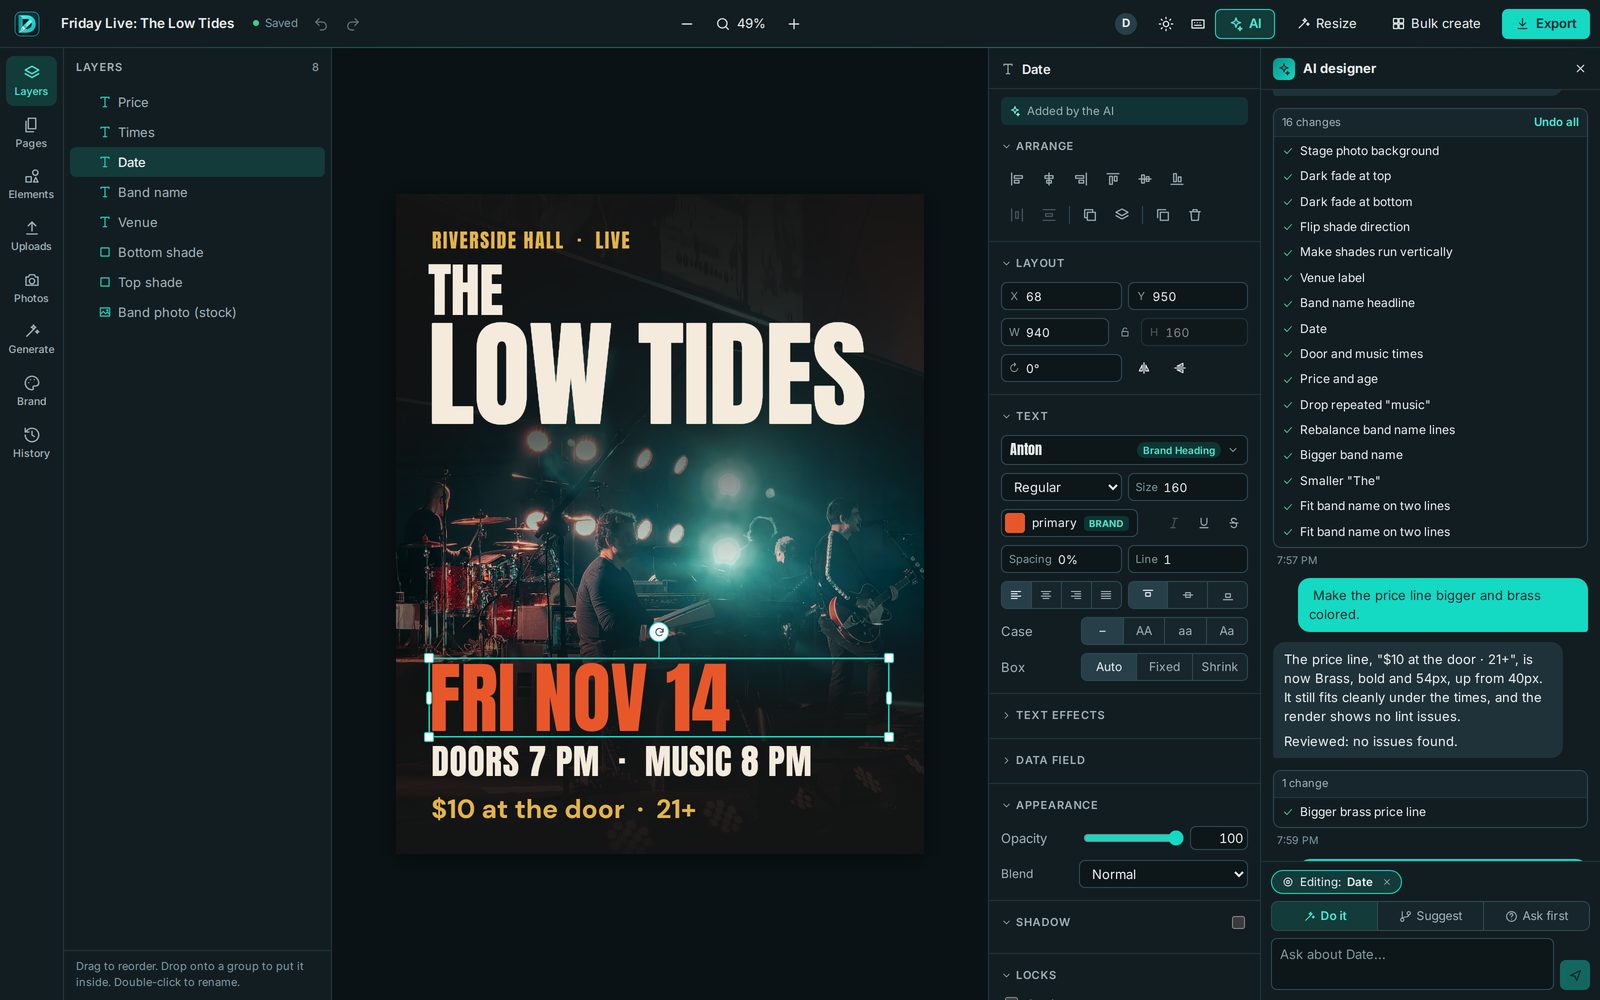Zoom out with the minus icon
Image resolution: width=1600 pixels, height=1000 pixels.
coord(687,24)
